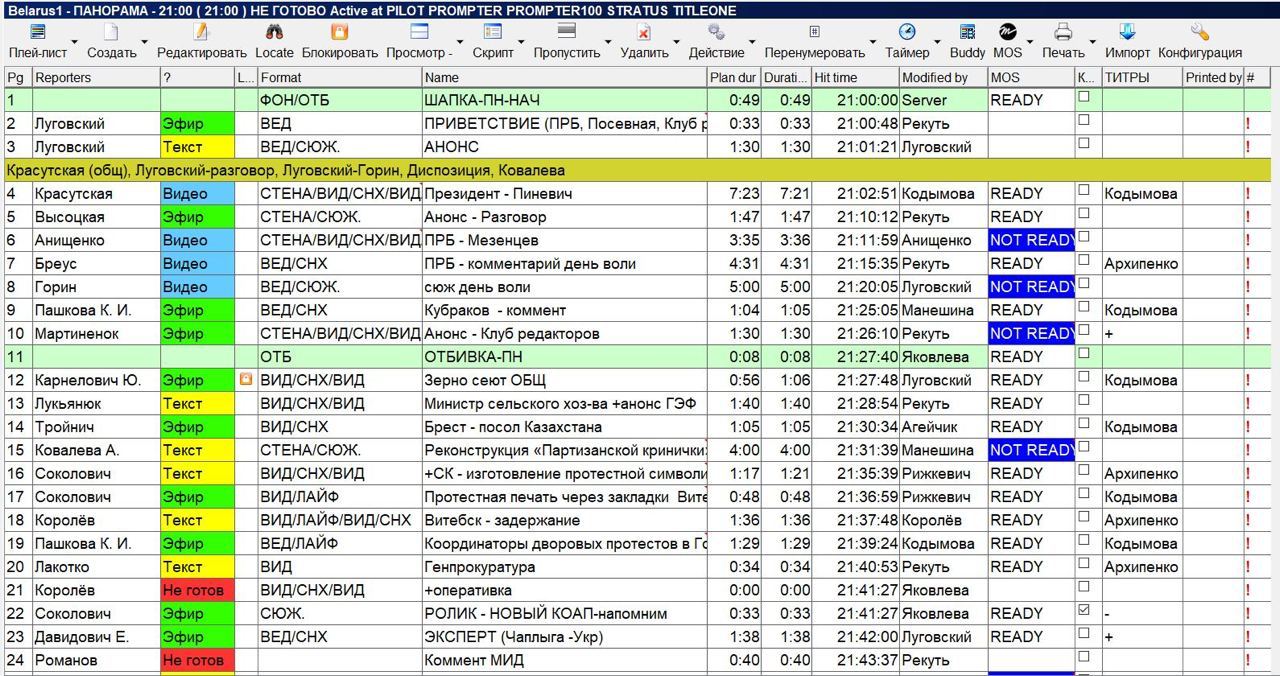The image size is (1280, 676).
Task: Click the Locate binoculars icon
Action: click(x=273, y=33)
